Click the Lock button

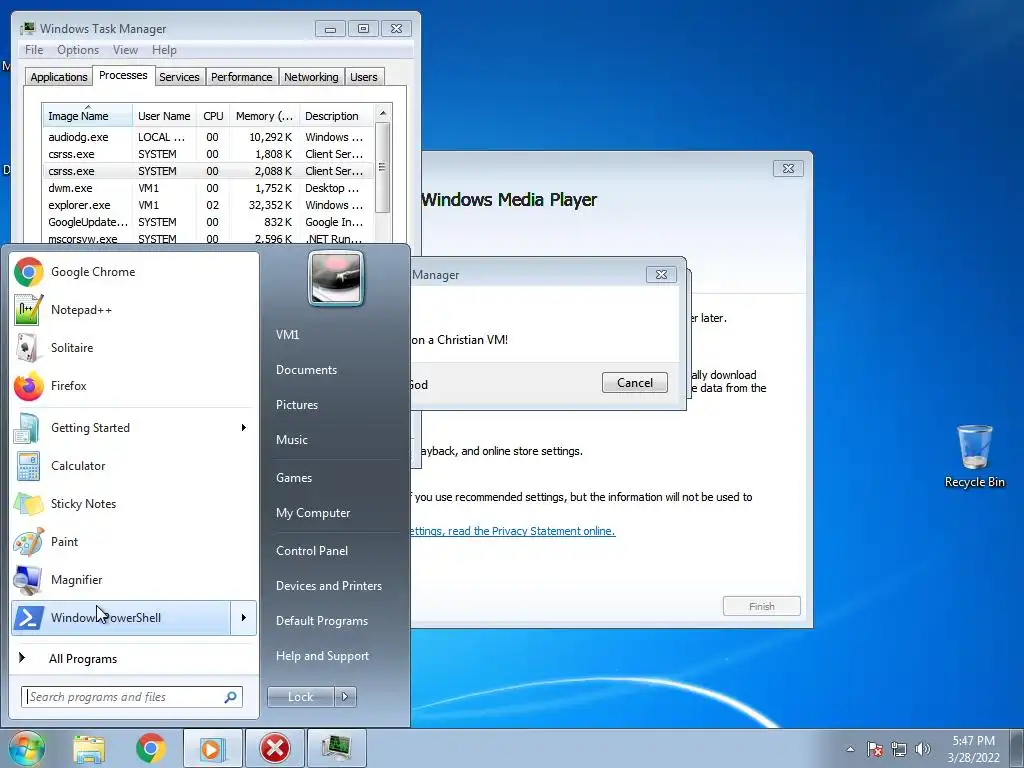coord(300,697)
